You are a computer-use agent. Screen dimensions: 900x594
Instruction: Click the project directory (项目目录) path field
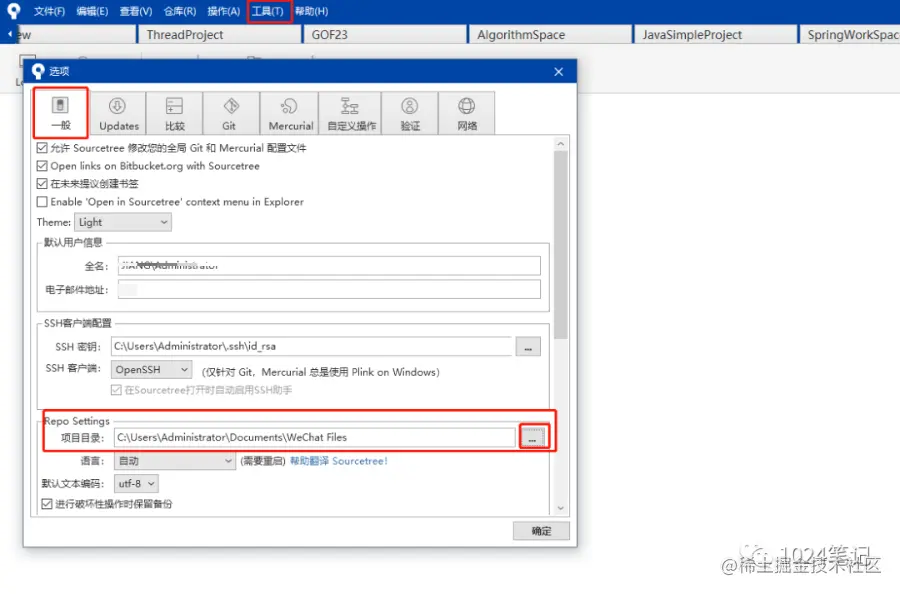[315, 437]
